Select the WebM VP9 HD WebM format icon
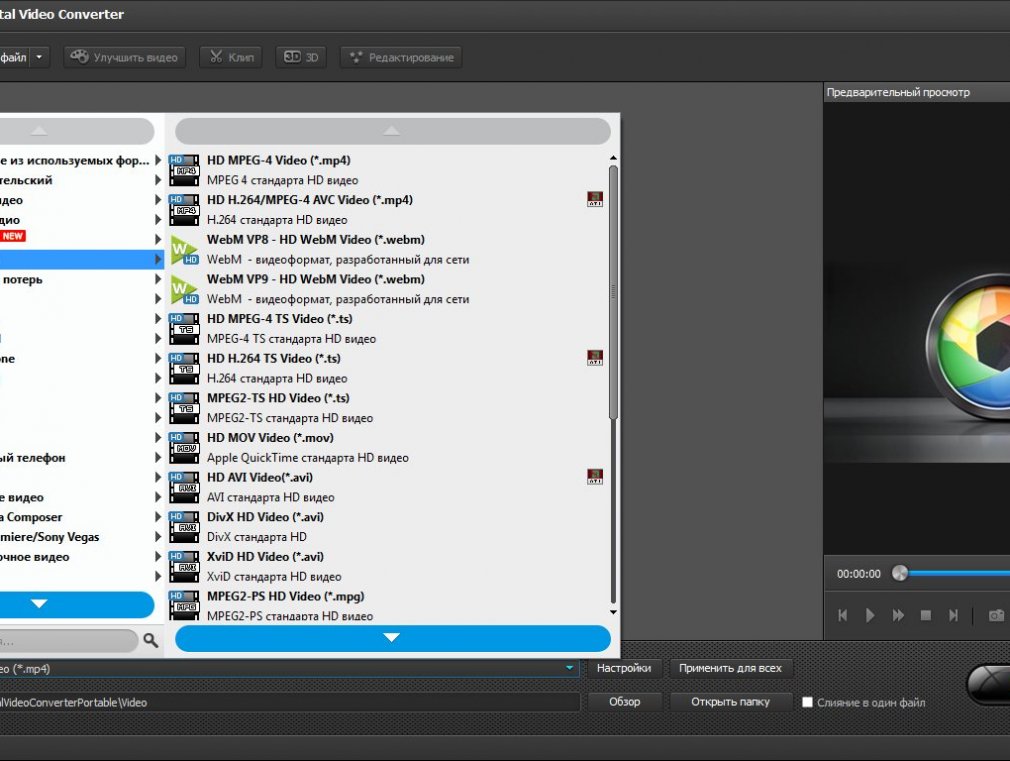Viewport: 1010px width, 761px height. coord(184,289)
